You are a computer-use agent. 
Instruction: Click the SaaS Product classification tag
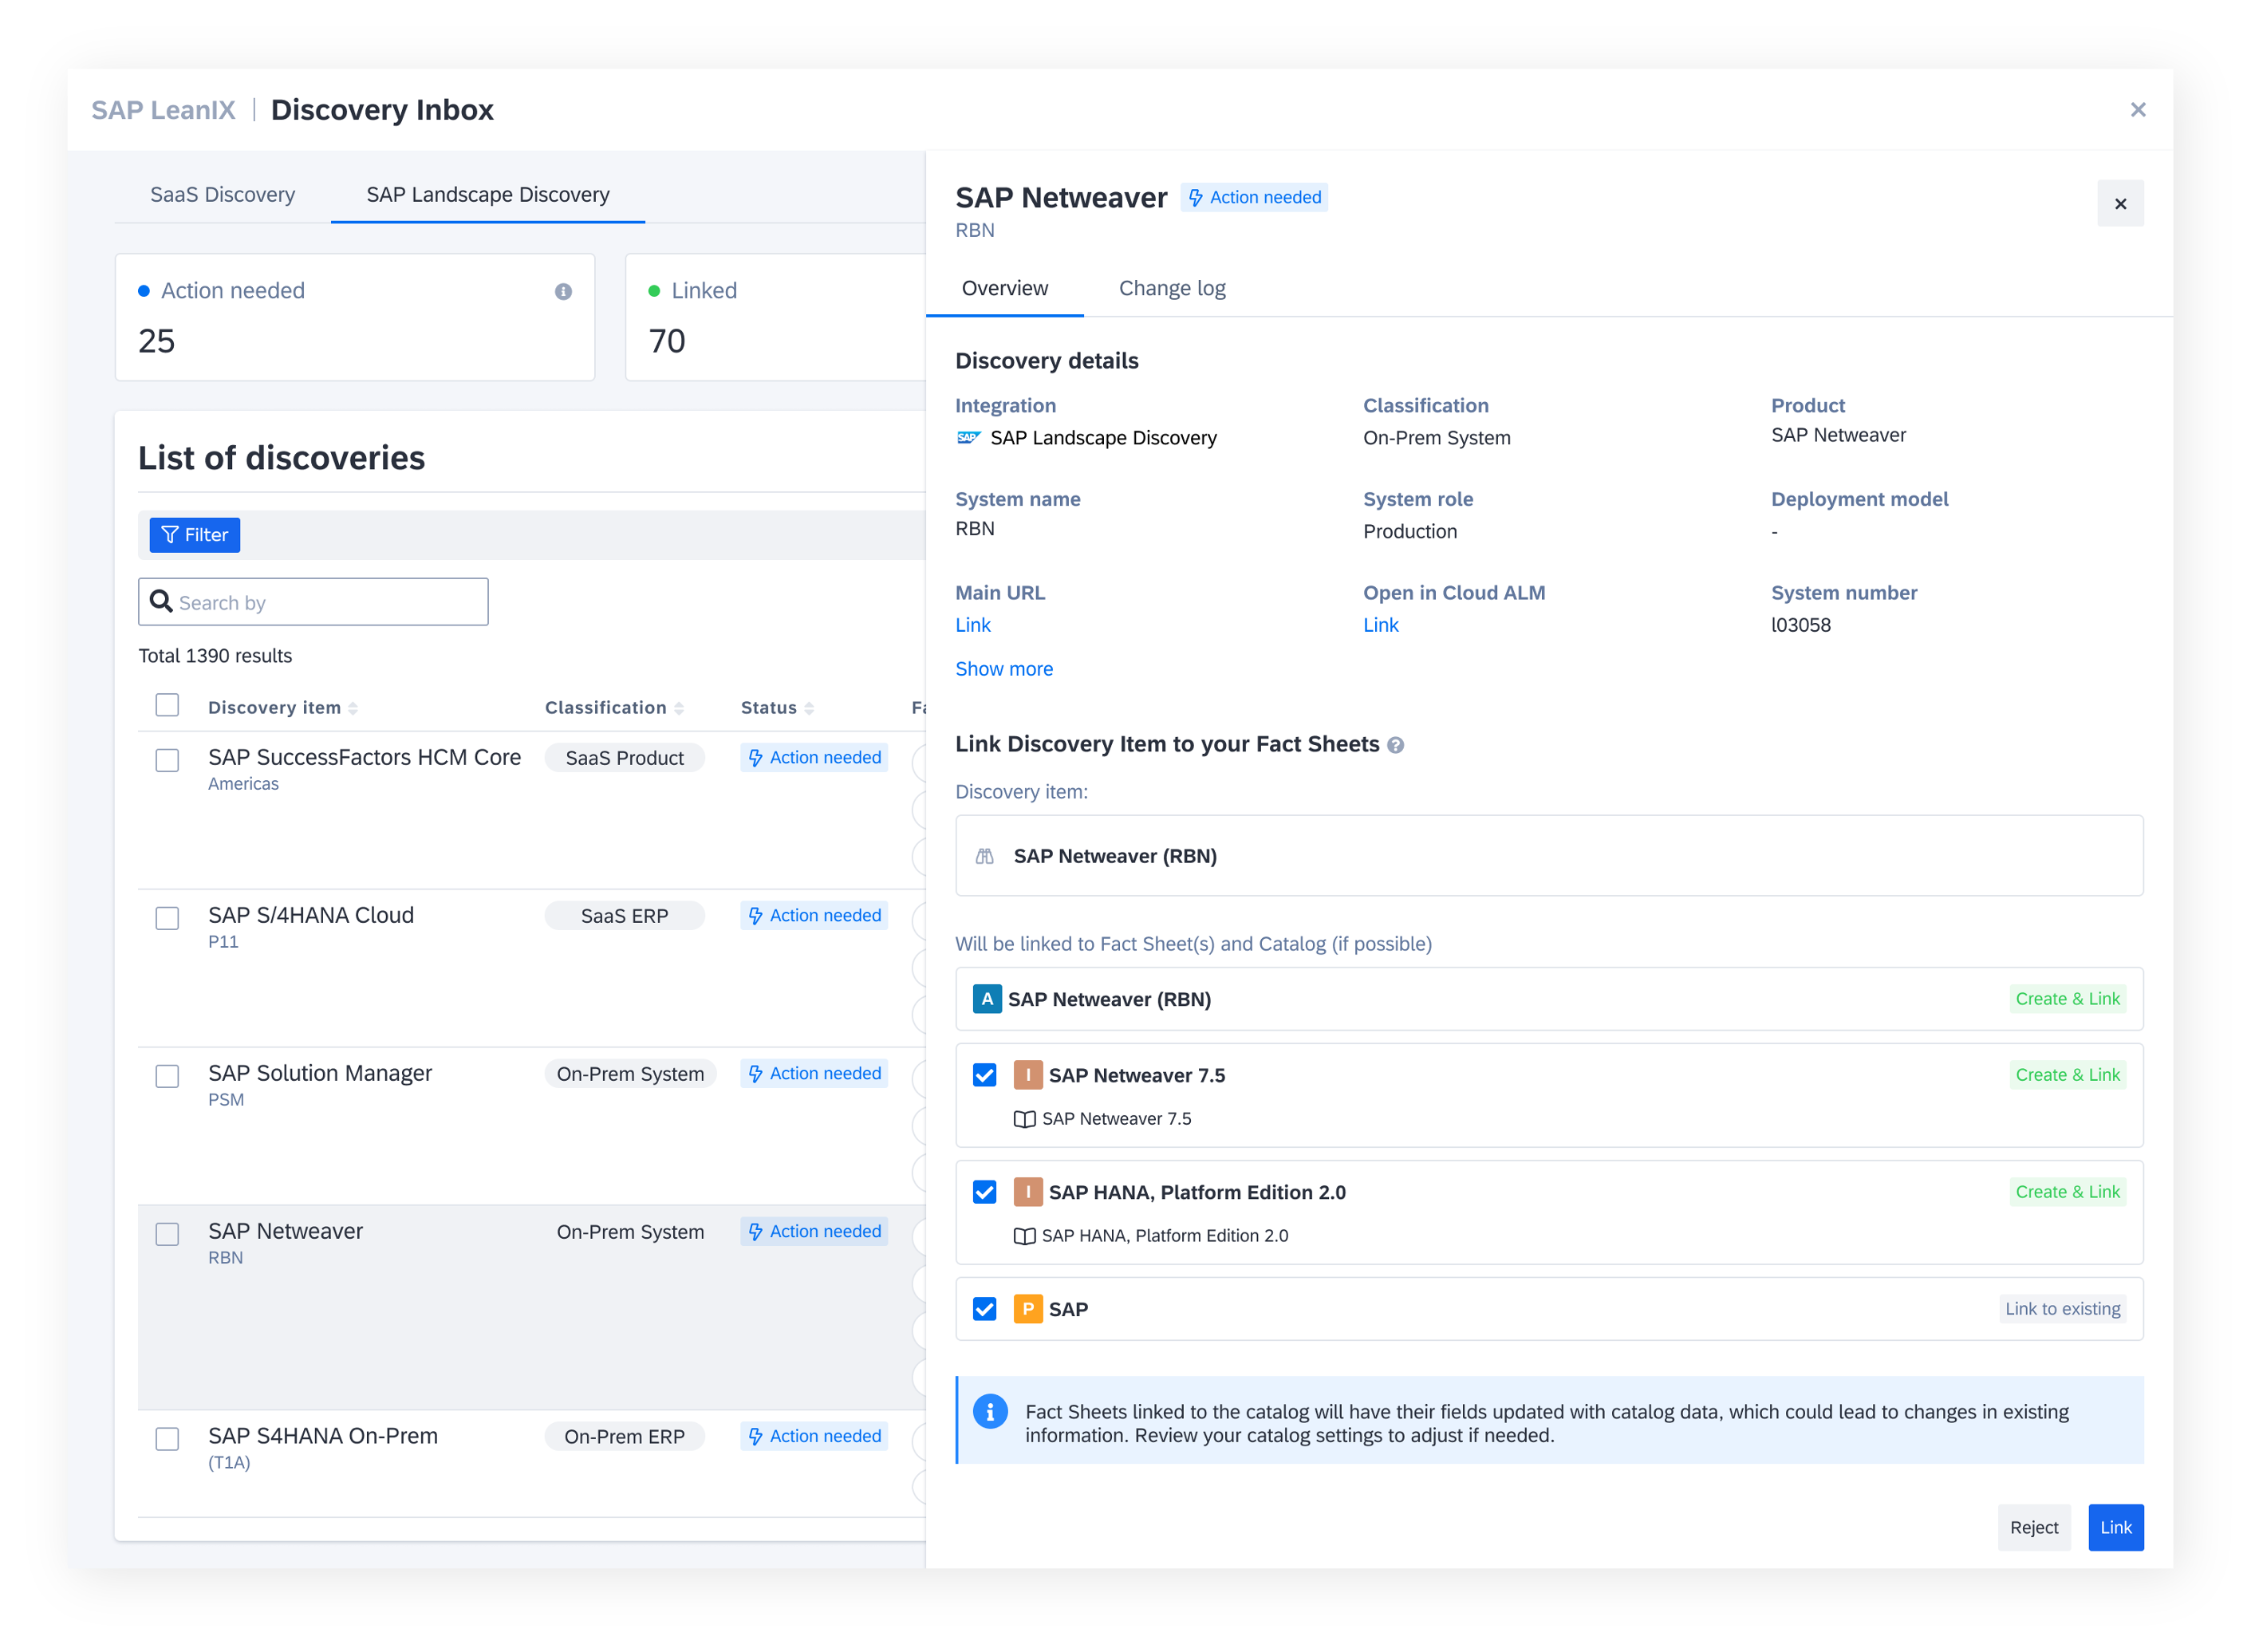624,758
